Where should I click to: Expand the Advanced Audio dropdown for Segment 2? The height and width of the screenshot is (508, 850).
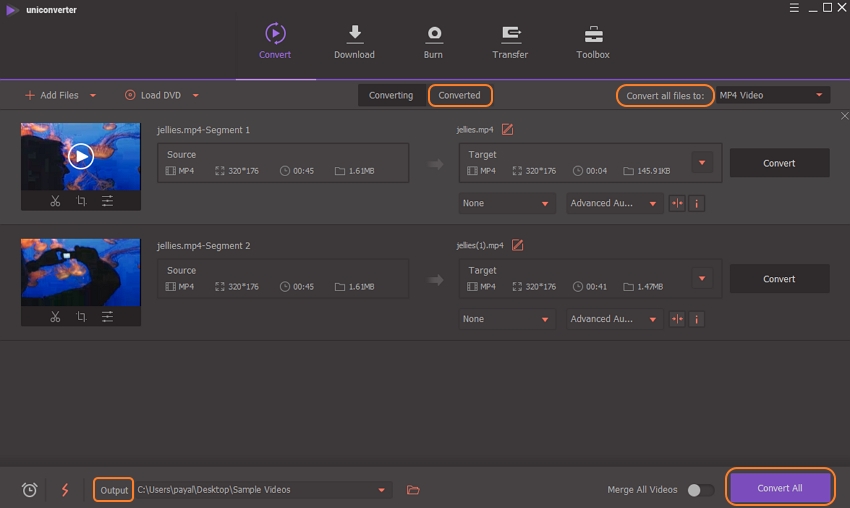[x=614, y=319]
